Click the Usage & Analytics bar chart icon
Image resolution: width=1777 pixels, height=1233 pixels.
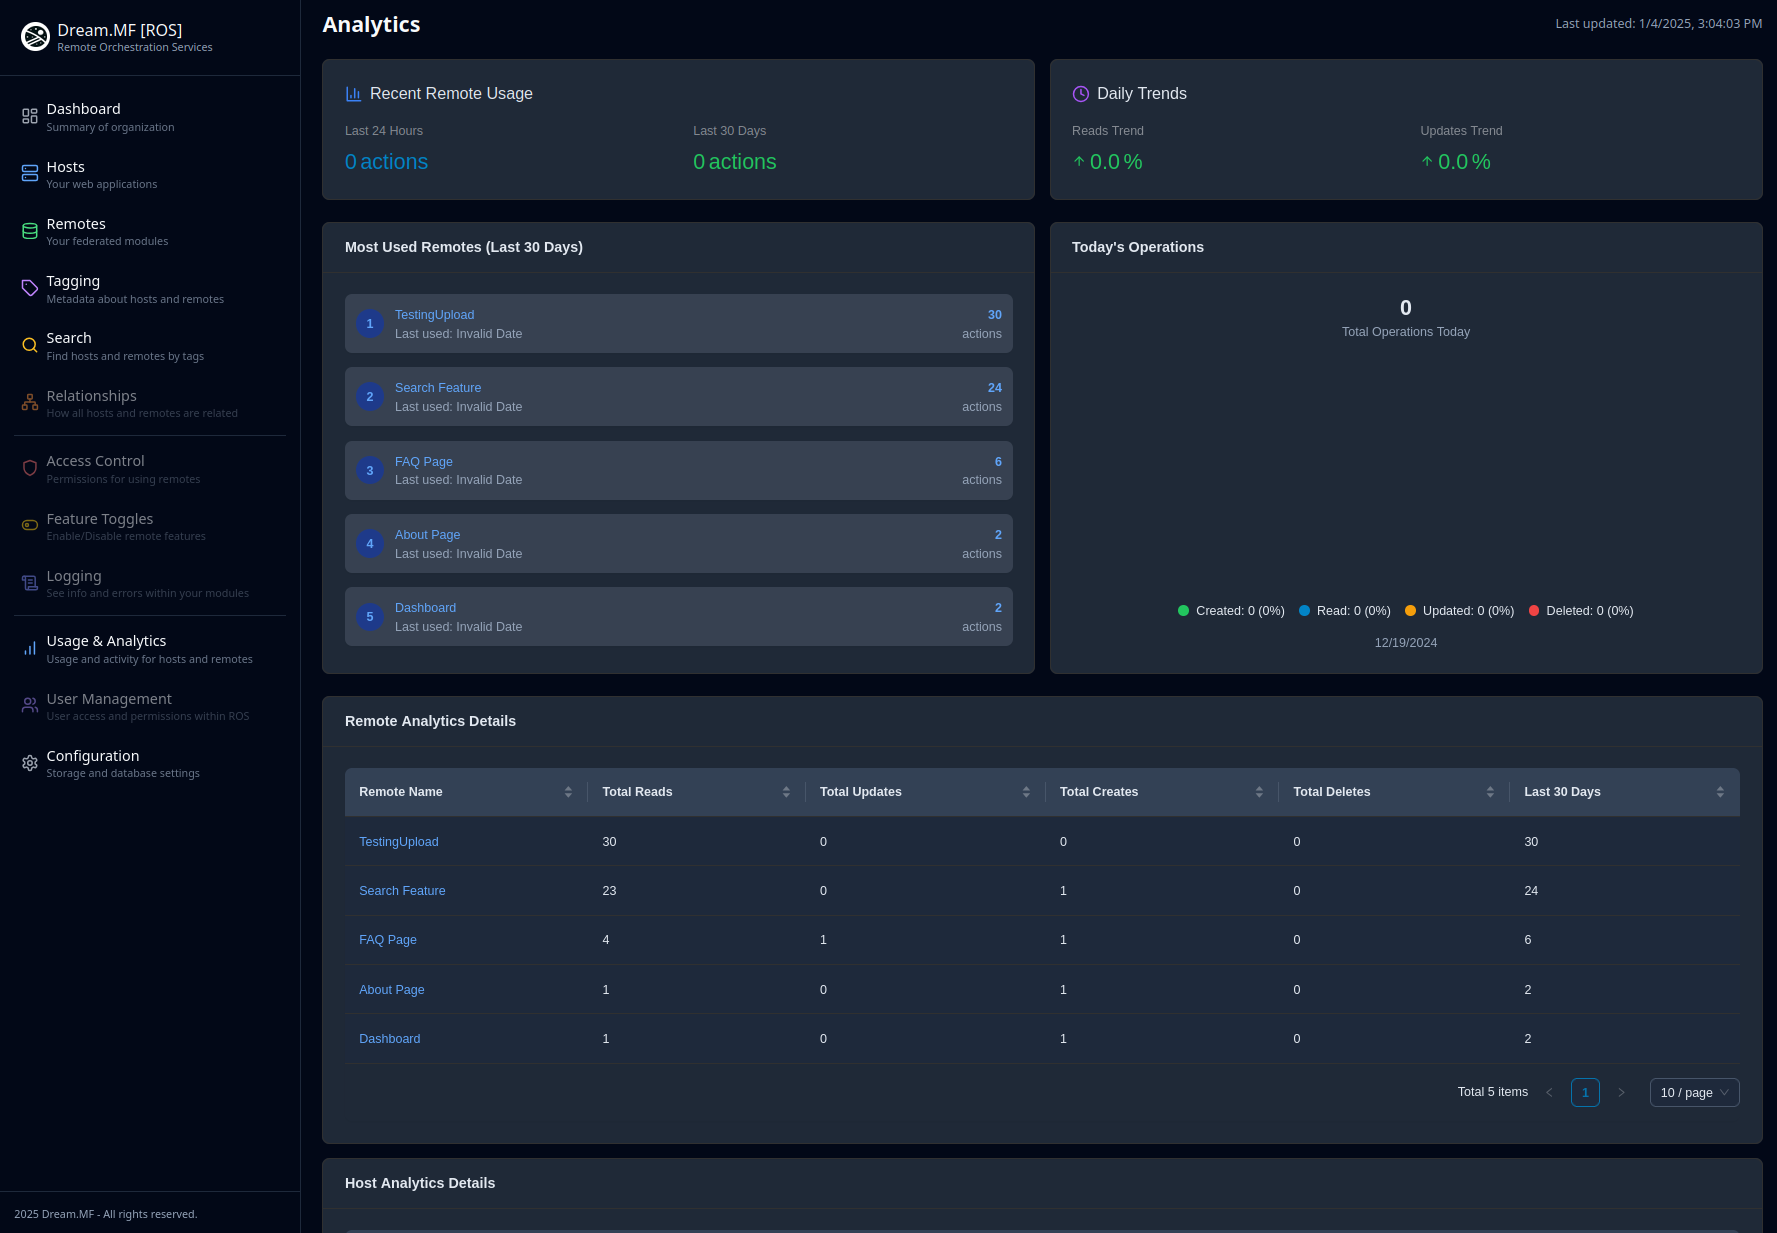coord(30,648)
